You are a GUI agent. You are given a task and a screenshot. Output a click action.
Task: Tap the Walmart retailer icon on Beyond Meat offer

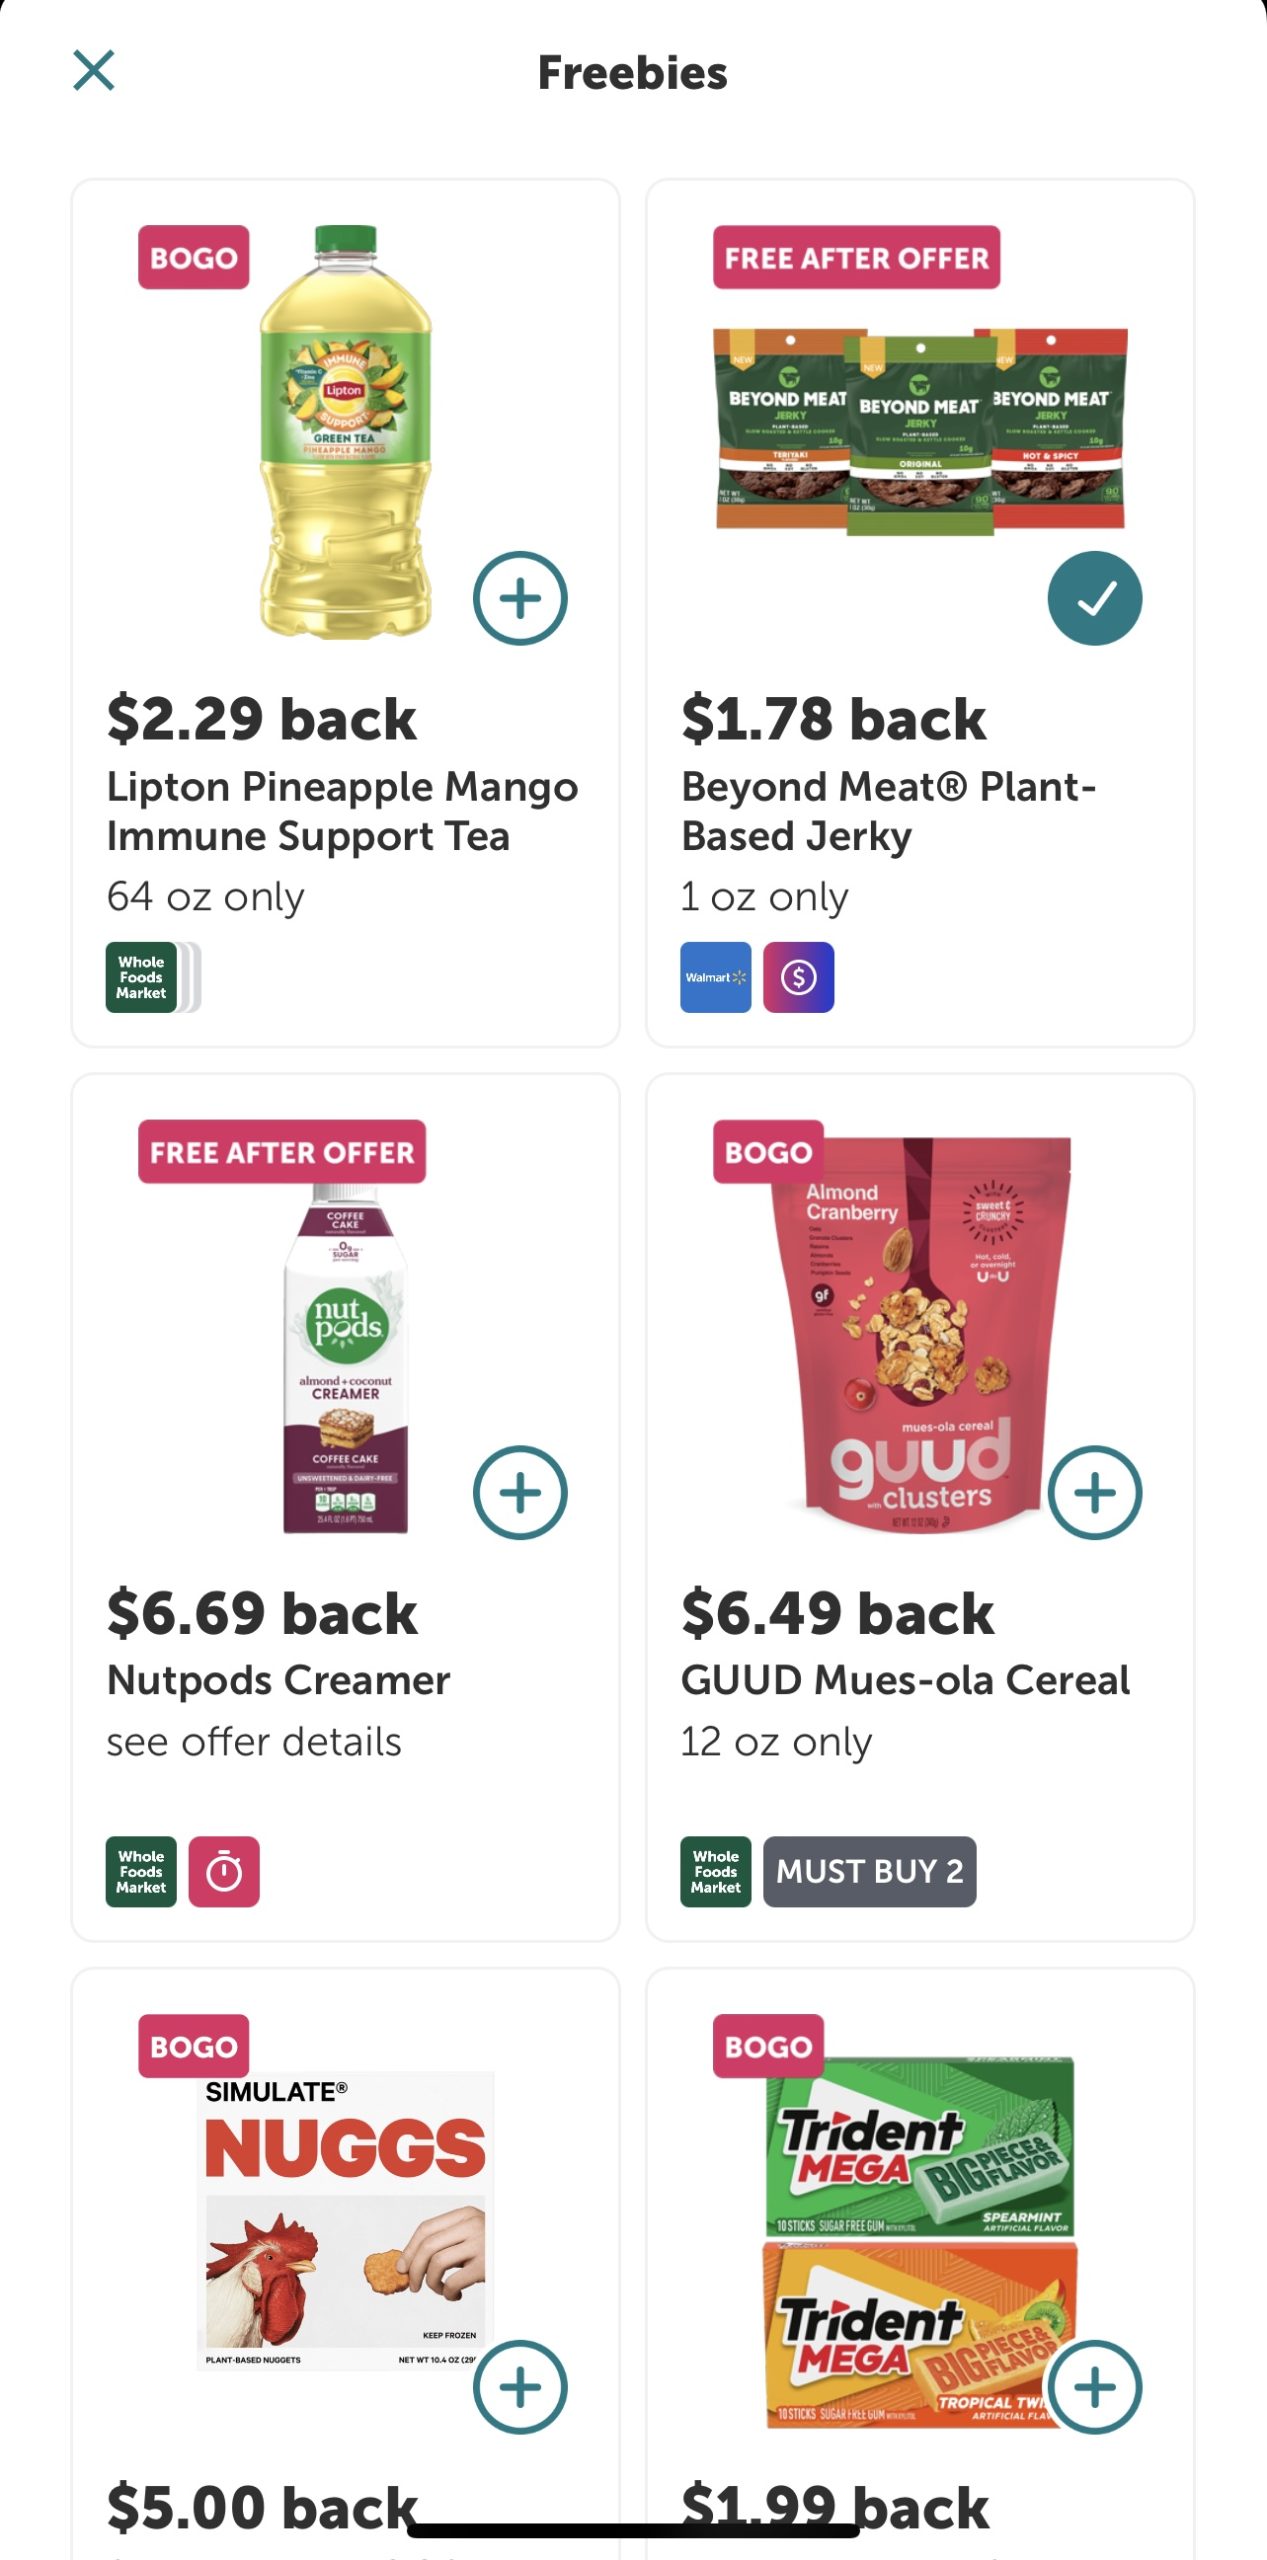pyautogui.click(x=714, y=976)
